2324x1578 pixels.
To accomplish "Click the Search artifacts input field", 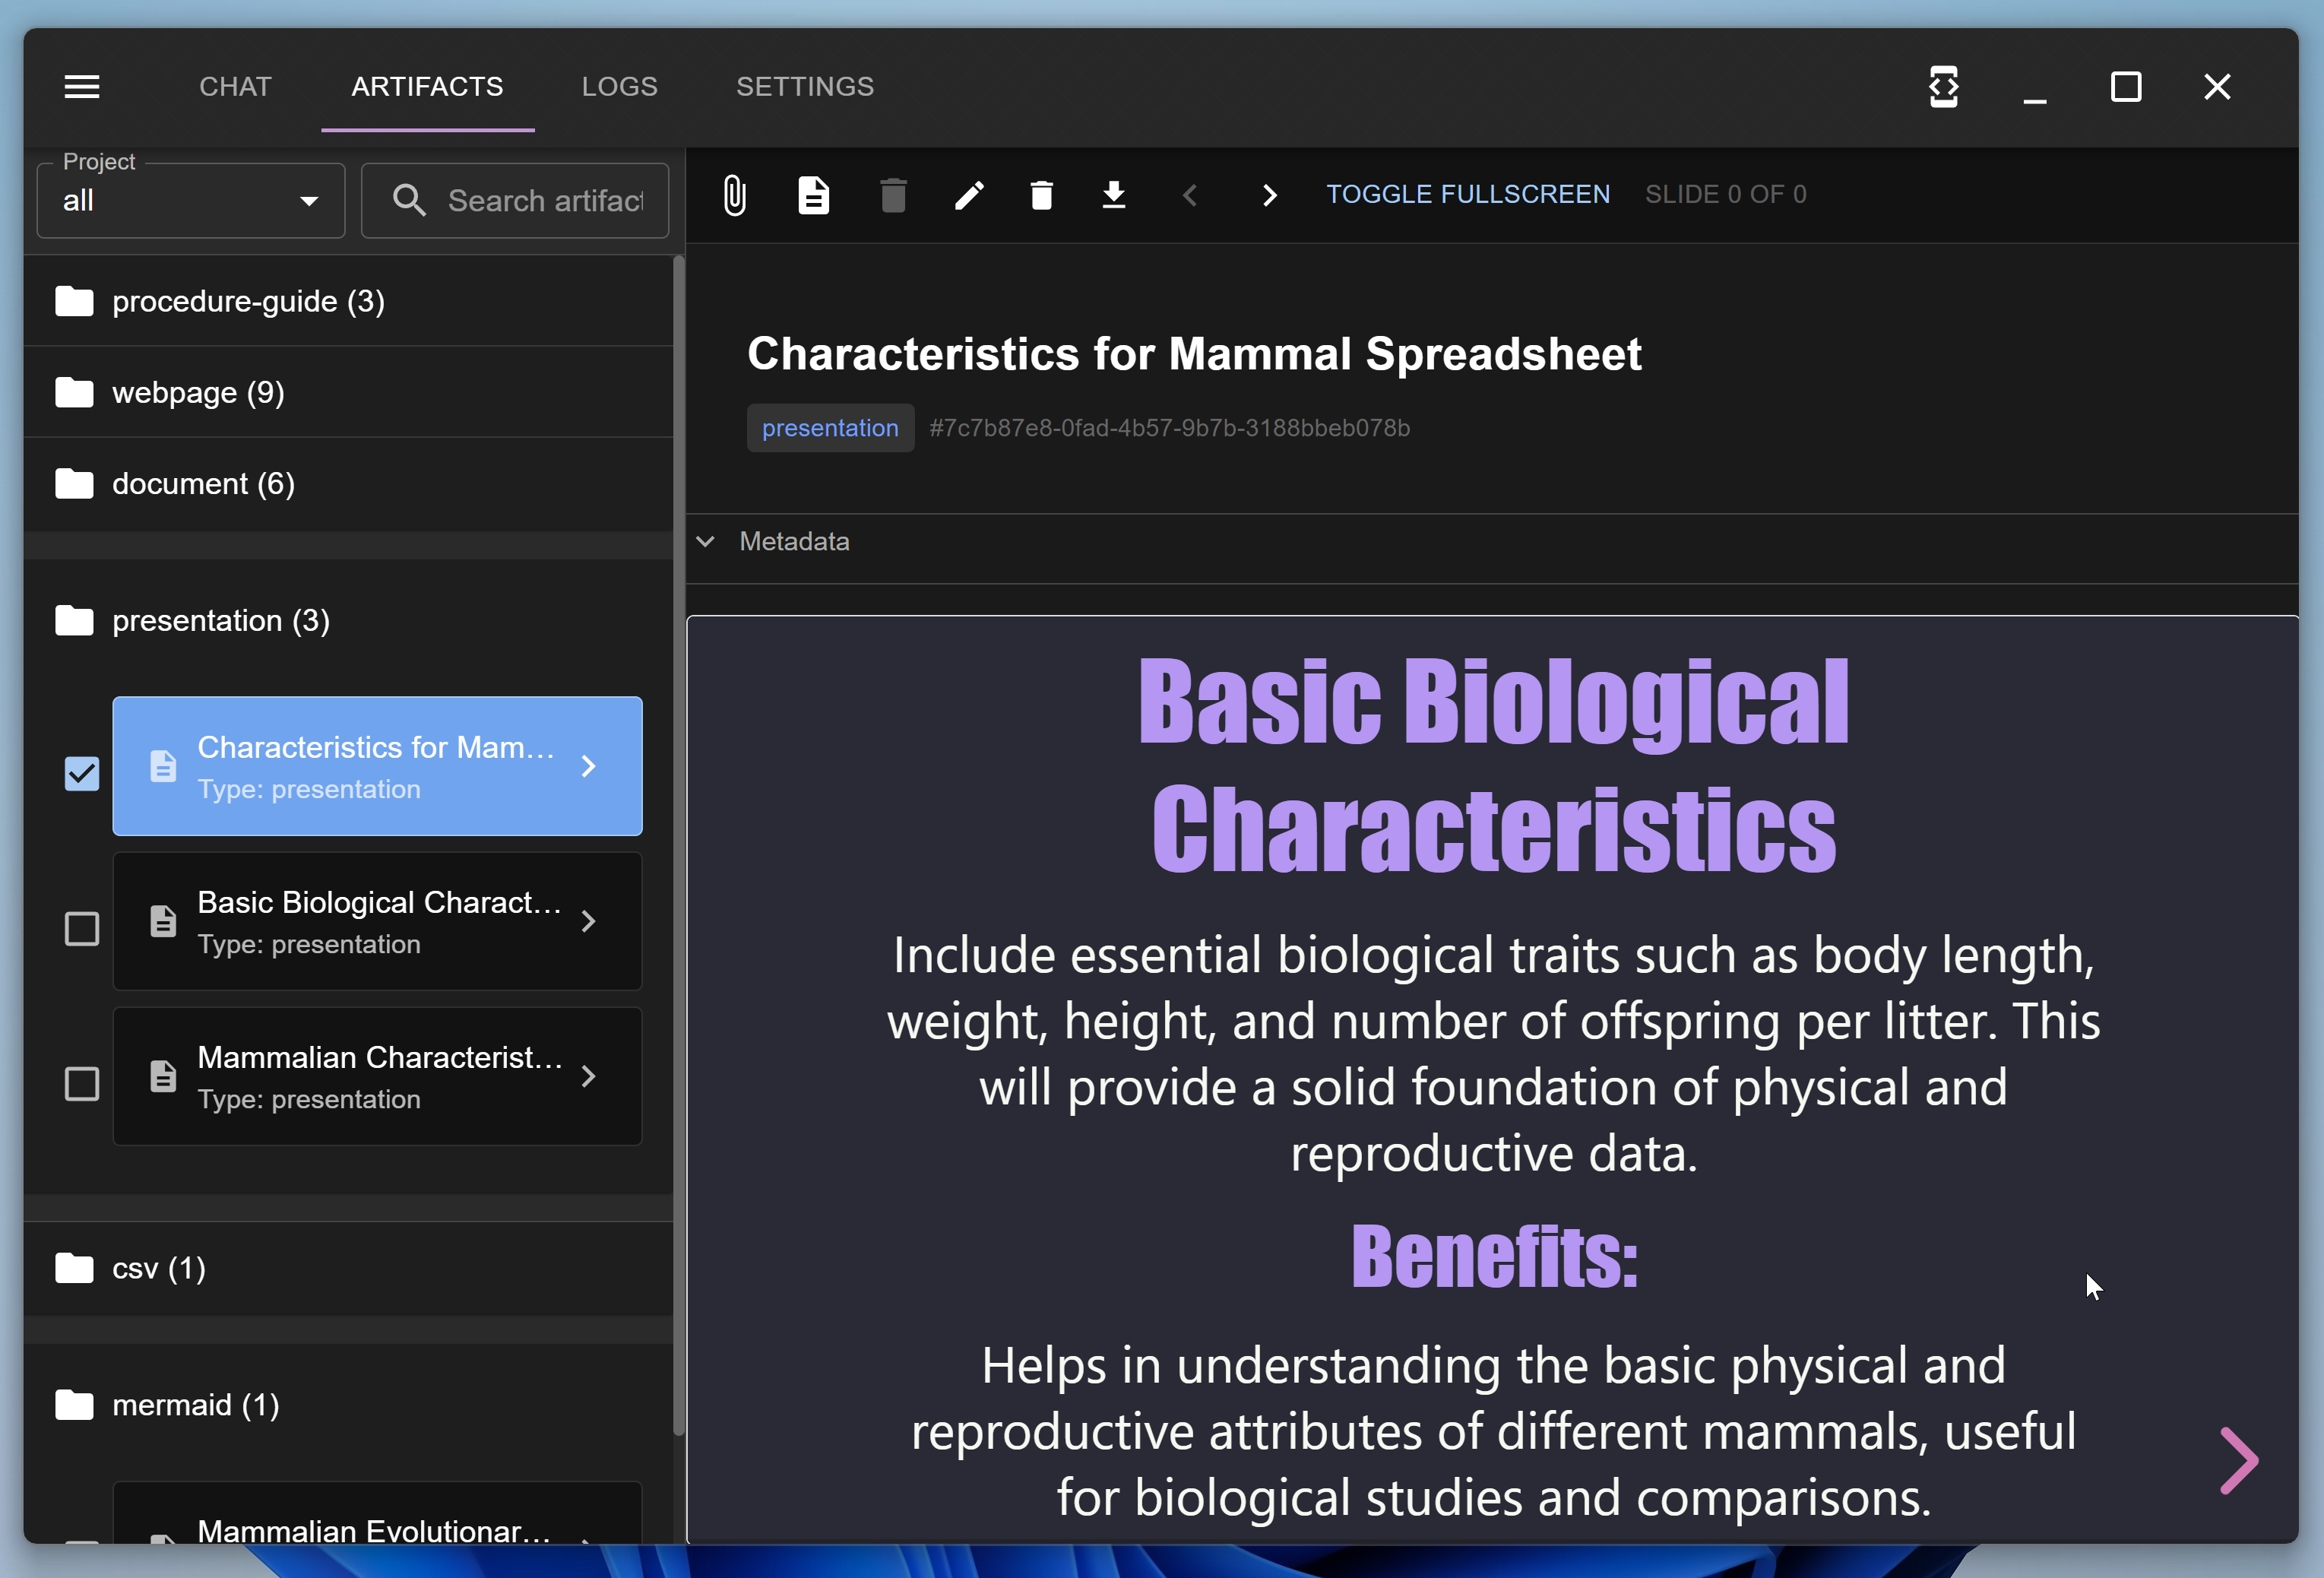I will tap(515, 201).
